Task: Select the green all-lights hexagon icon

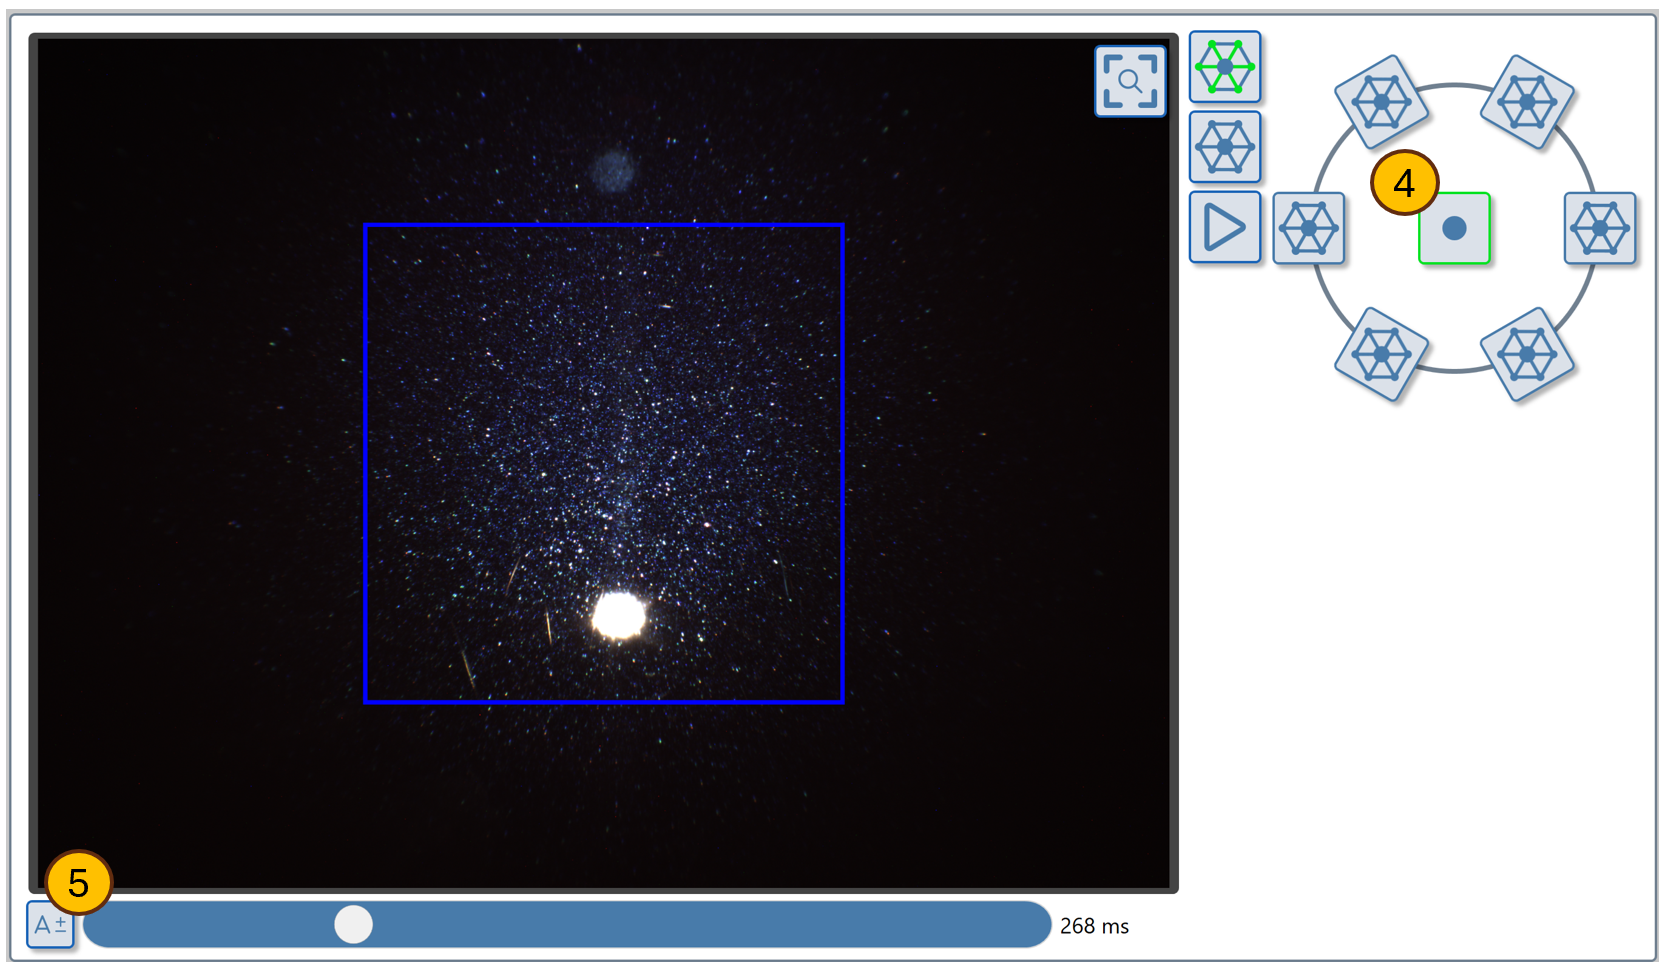Action: (1224, 67)
